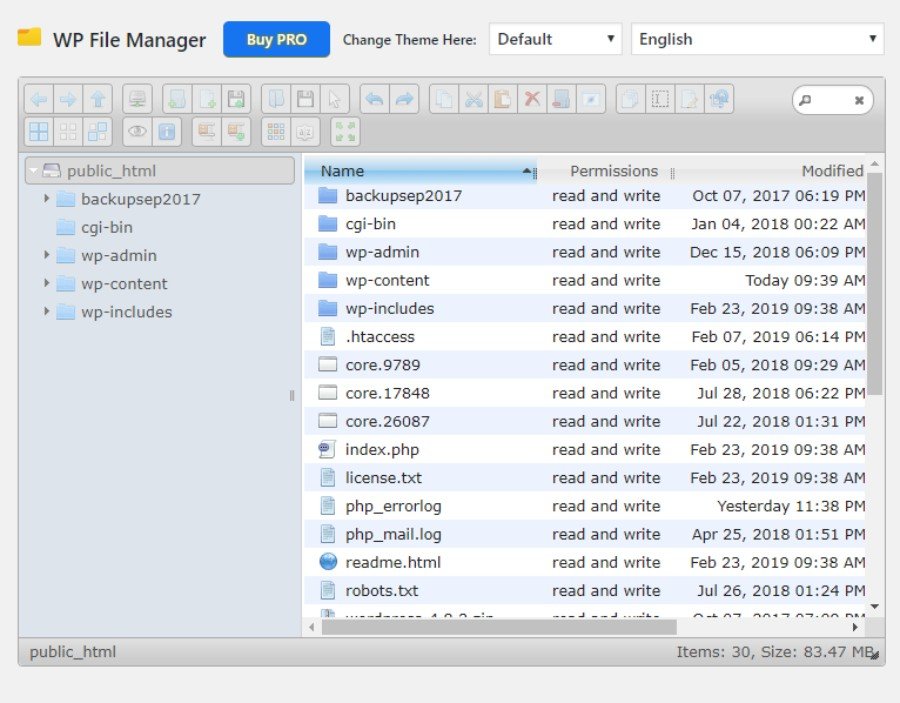
Task: Sort files by Name column header
Action: click(420, 171)
